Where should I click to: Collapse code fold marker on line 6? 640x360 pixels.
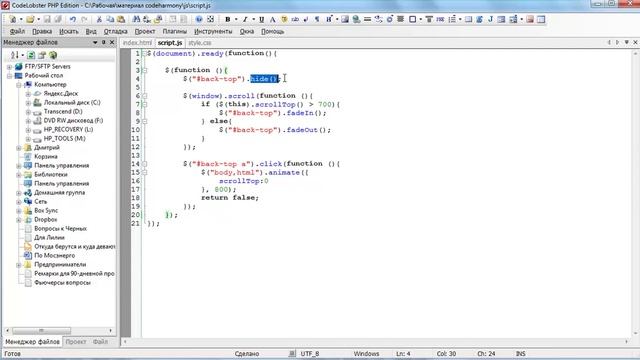coord(144,96)
